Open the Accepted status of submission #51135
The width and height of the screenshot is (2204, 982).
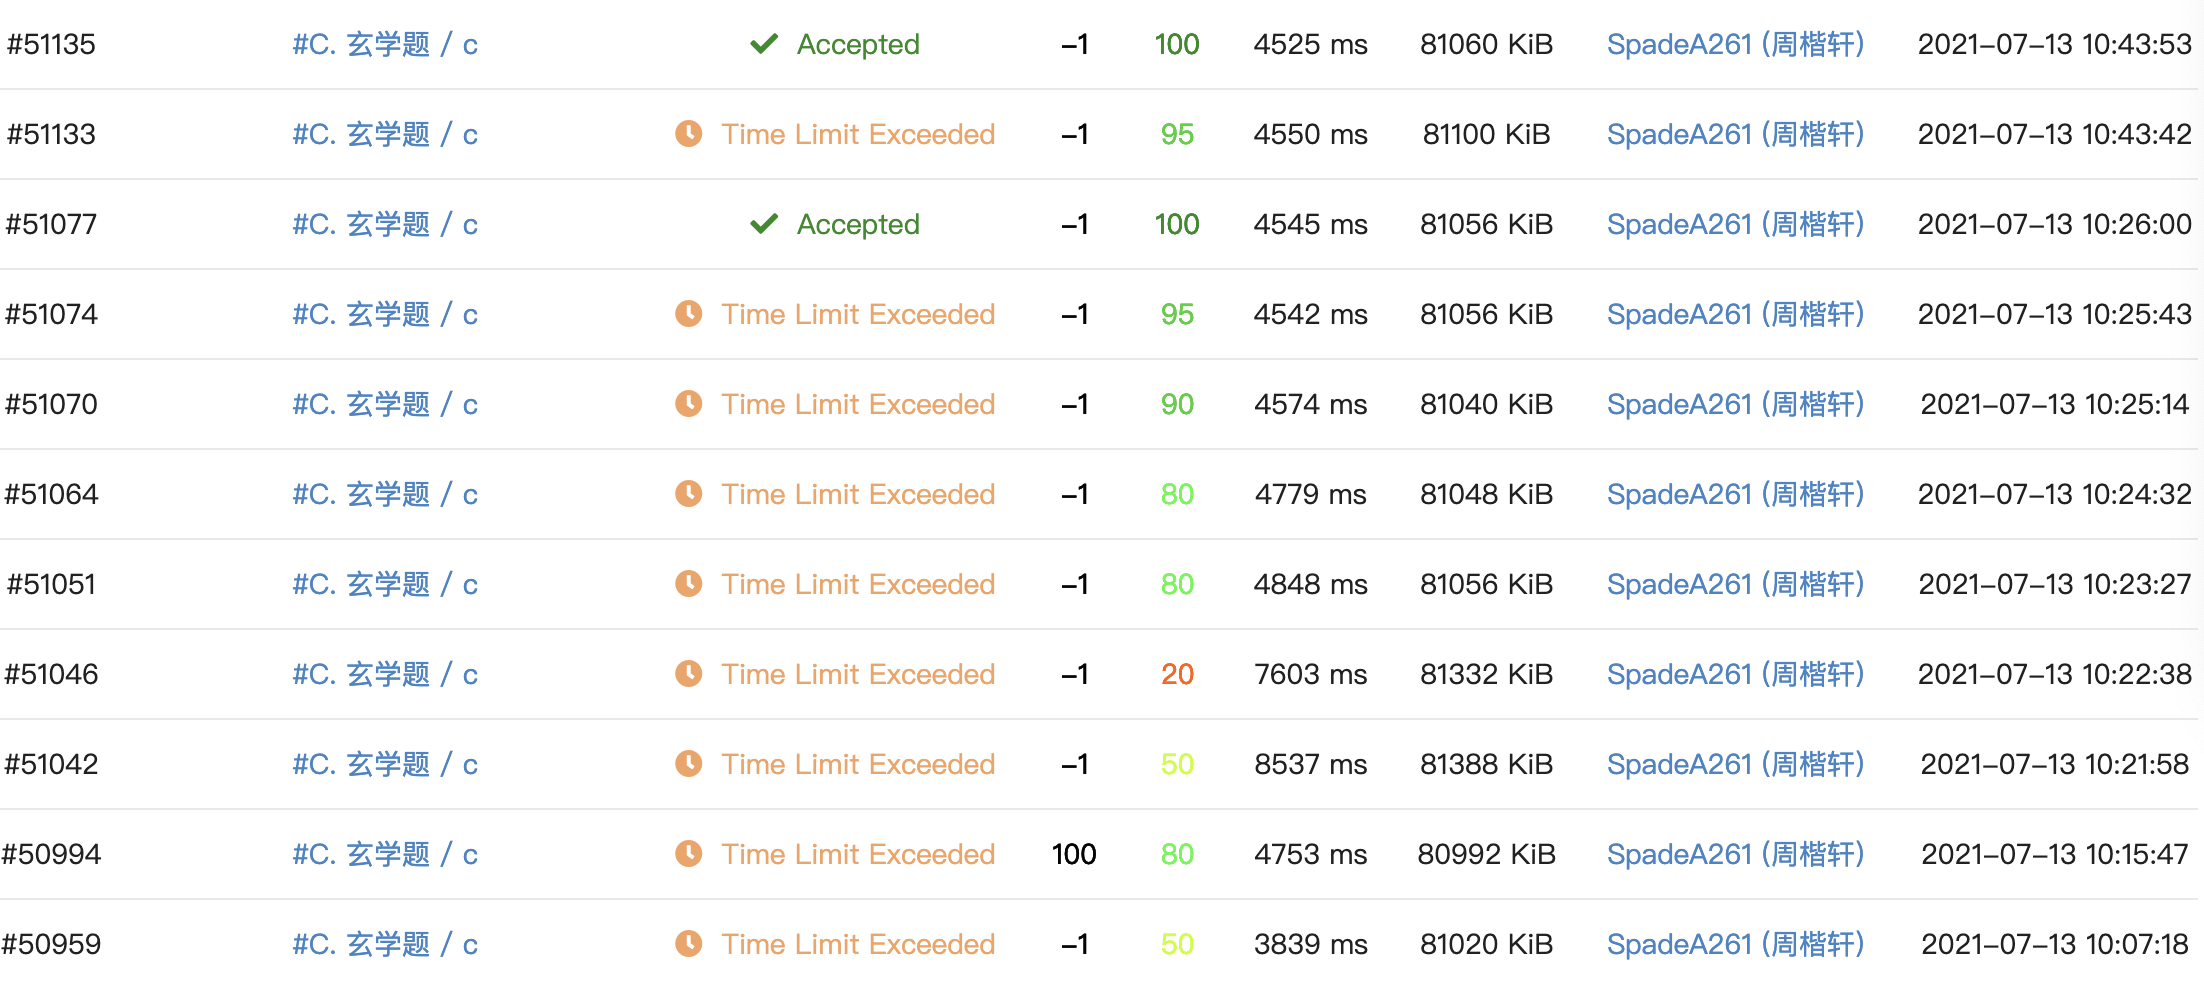857,44
